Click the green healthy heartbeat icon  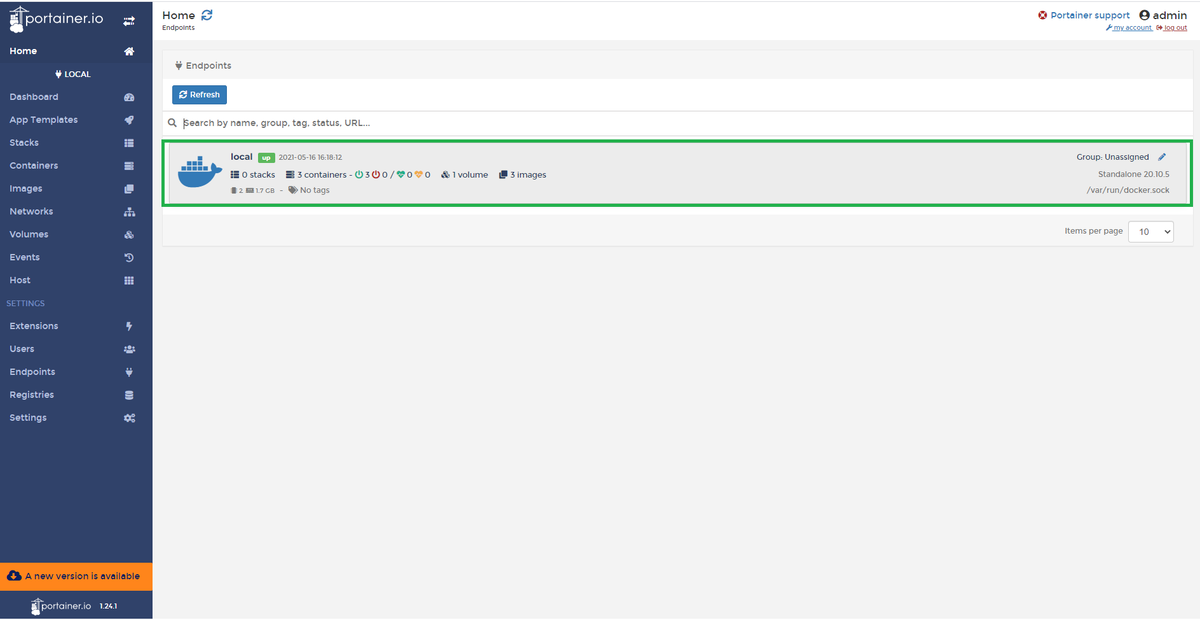click(401, 175)
